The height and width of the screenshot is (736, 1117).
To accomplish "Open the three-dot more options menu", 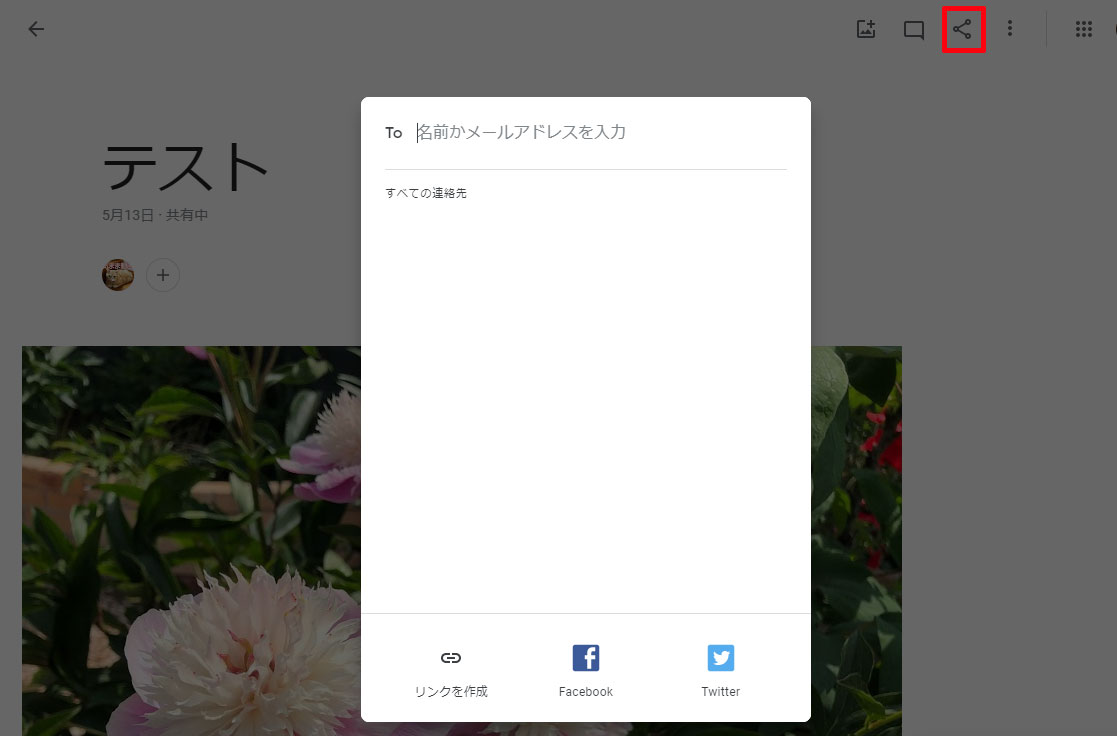I will coord(1009,28).
